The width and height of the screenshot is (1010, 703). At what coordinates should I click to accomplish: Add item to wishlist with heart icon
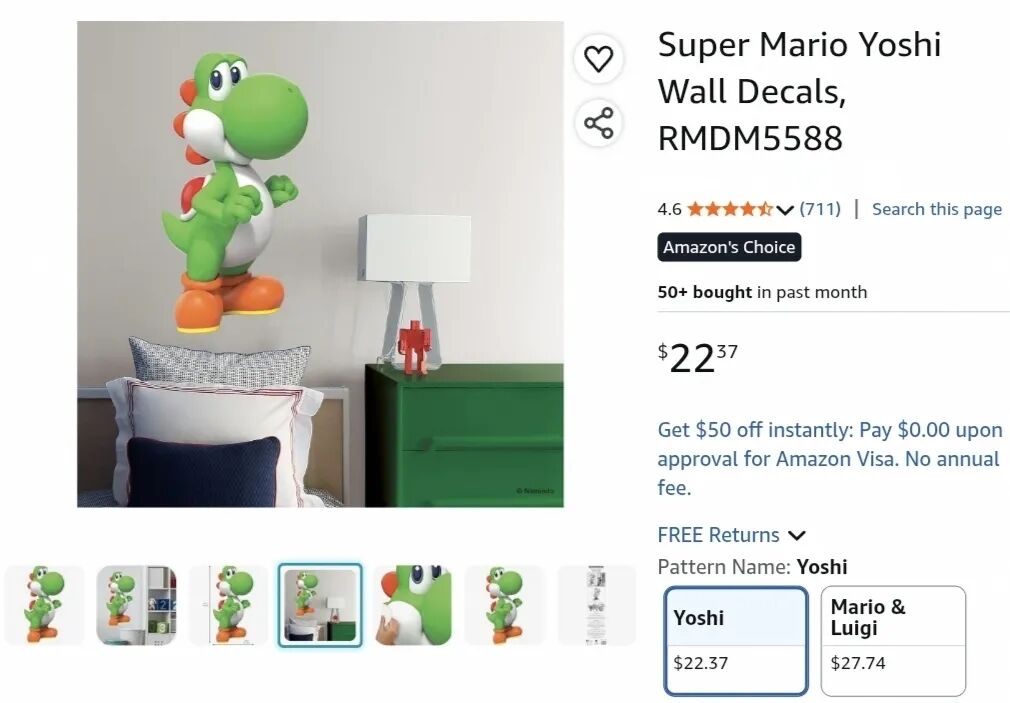[x=598, y=59]
